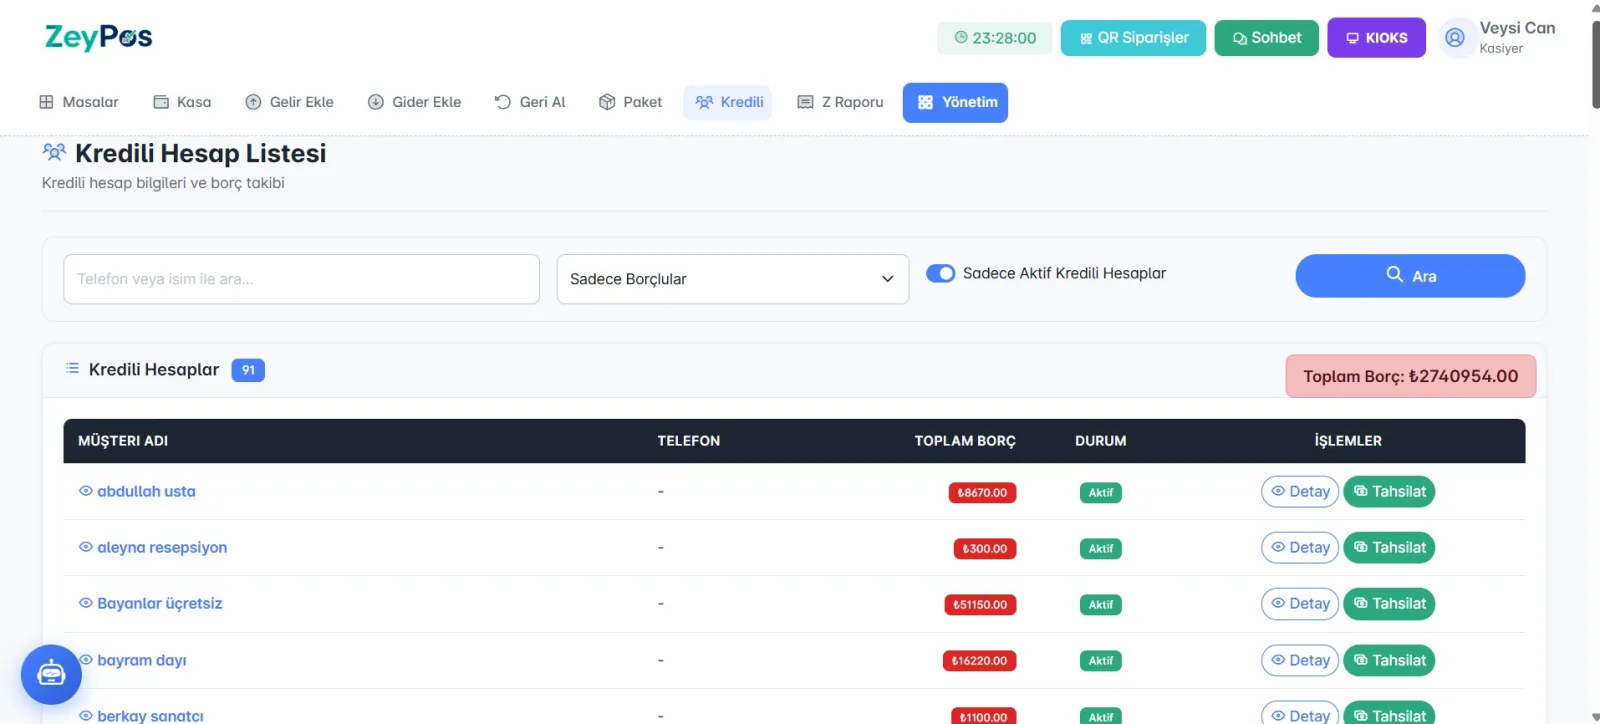Click Tahsilat for abdullah usta
This screenshot has height=724, width=1600.
(x=1389, y=492)
